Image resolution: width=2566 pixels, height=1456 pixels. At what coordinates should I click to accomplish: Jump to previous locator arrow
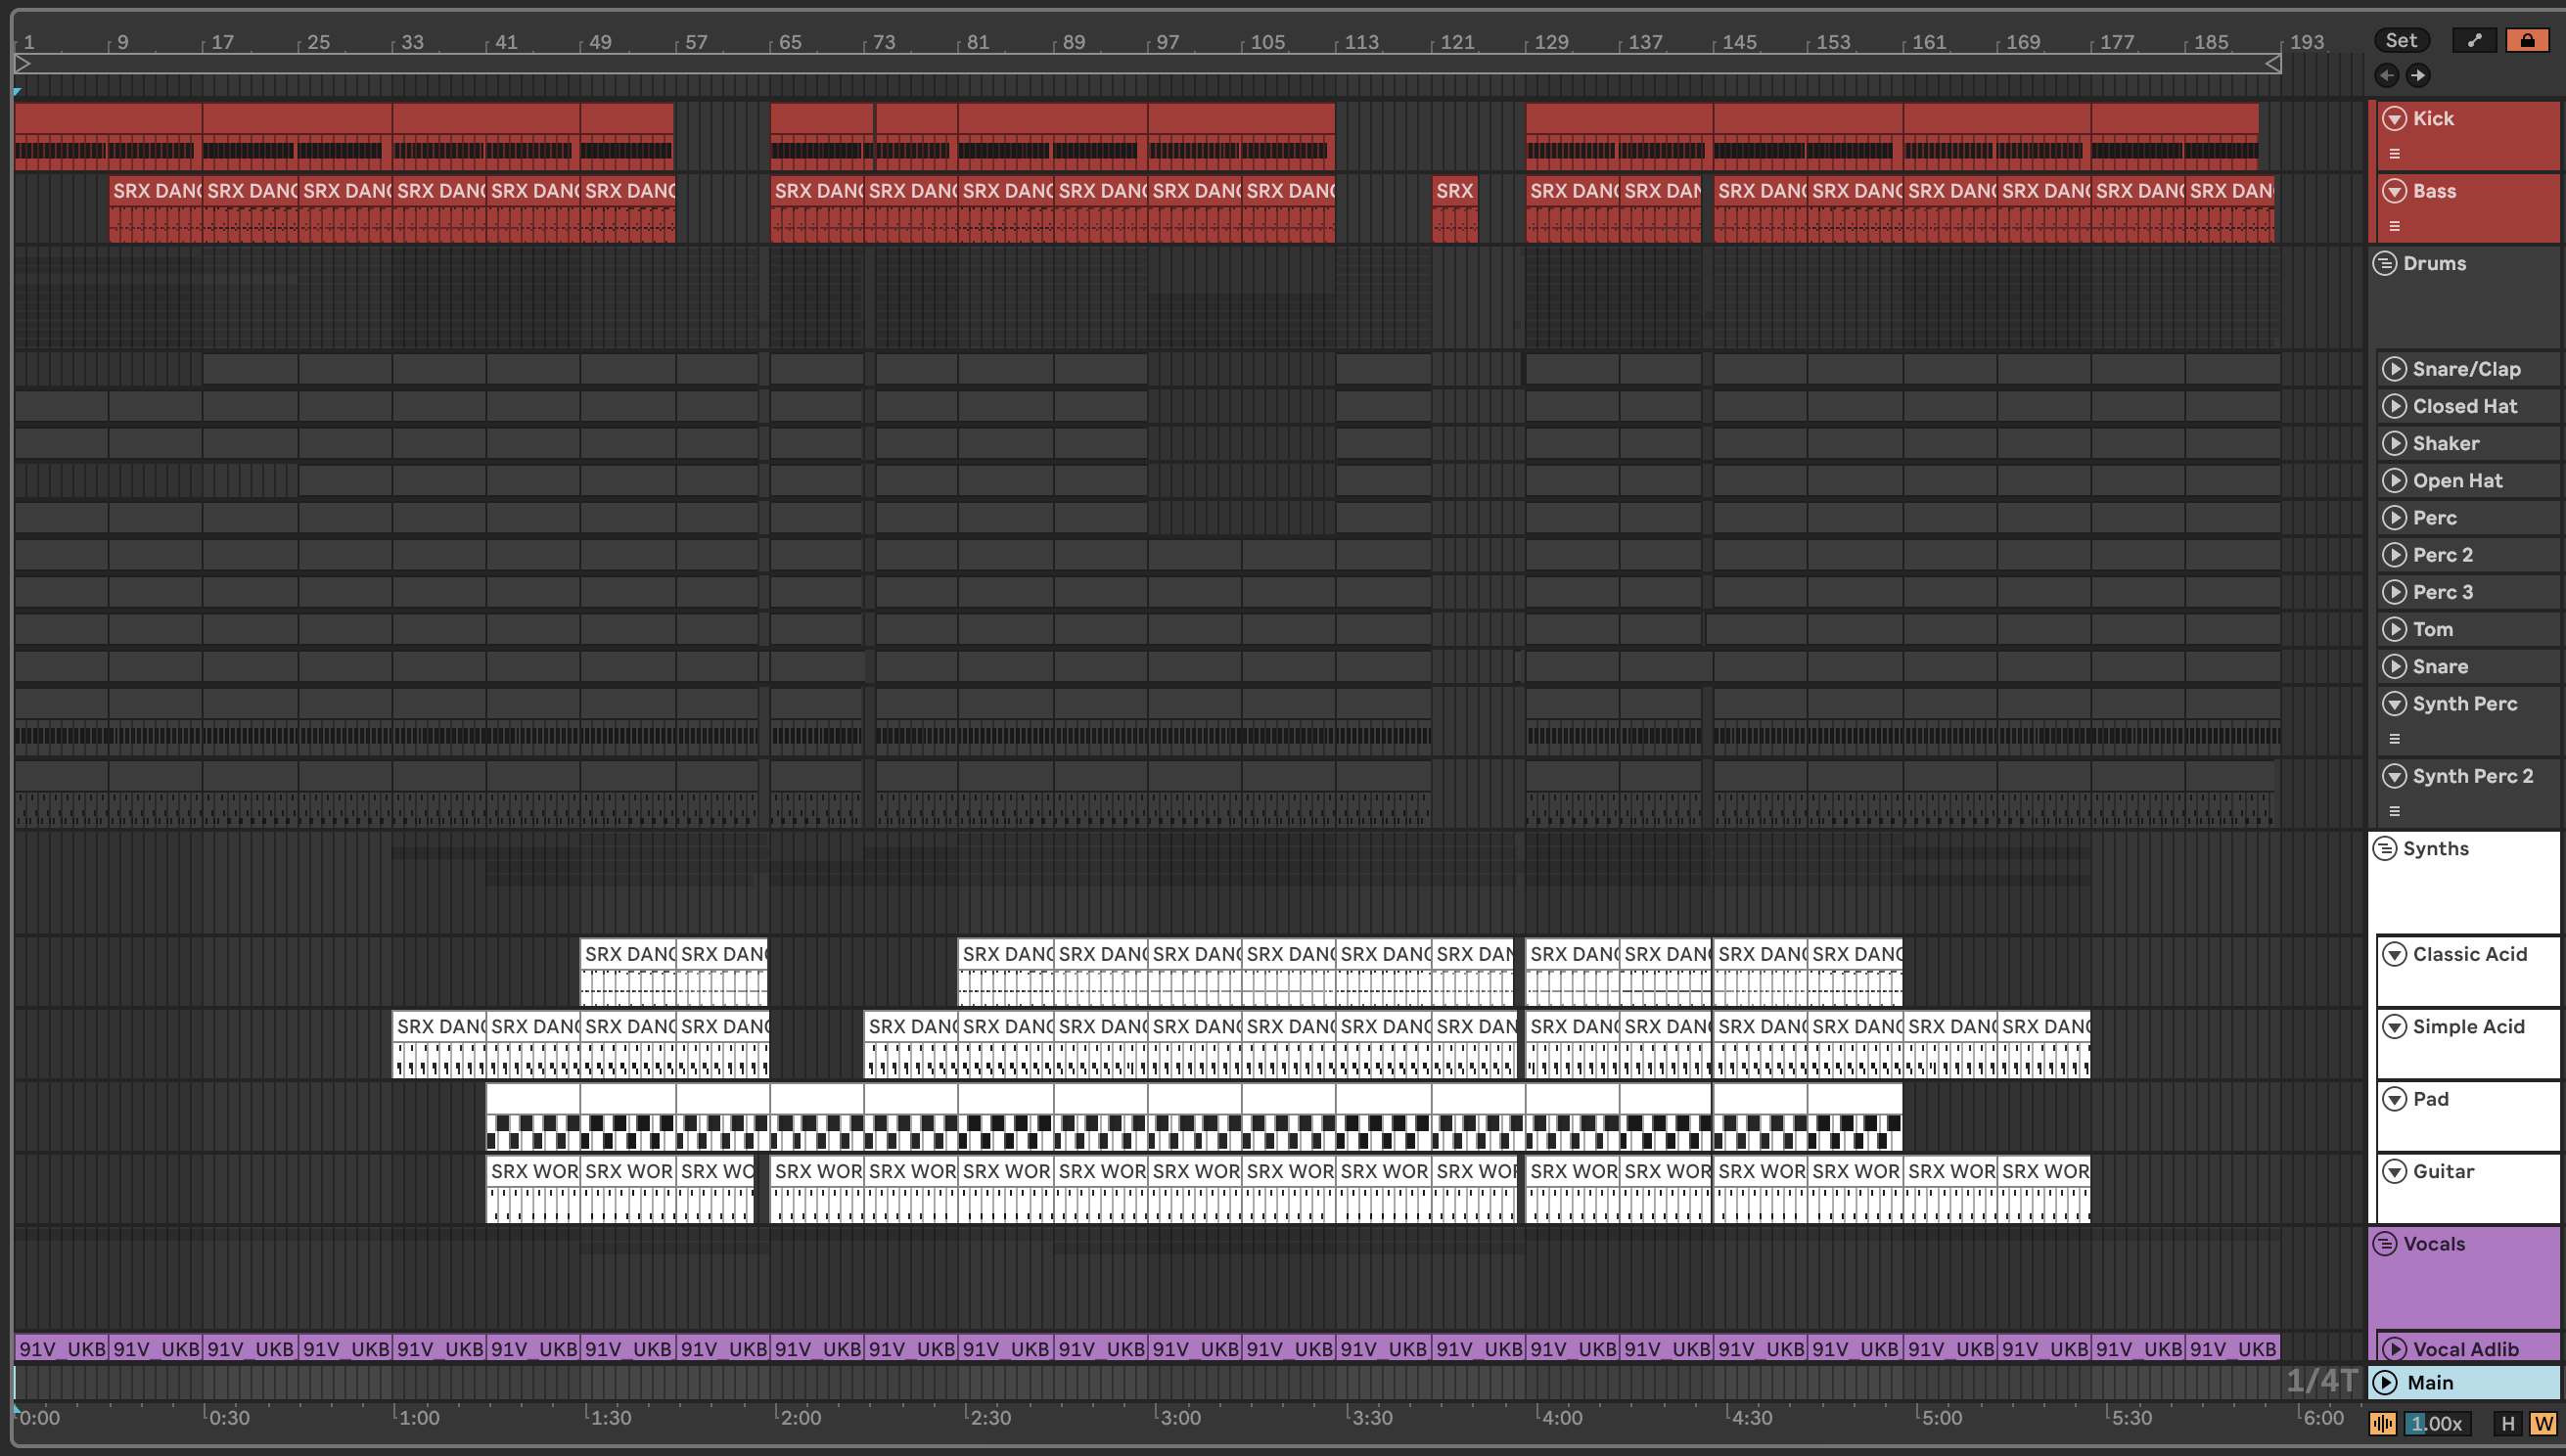2387,75
